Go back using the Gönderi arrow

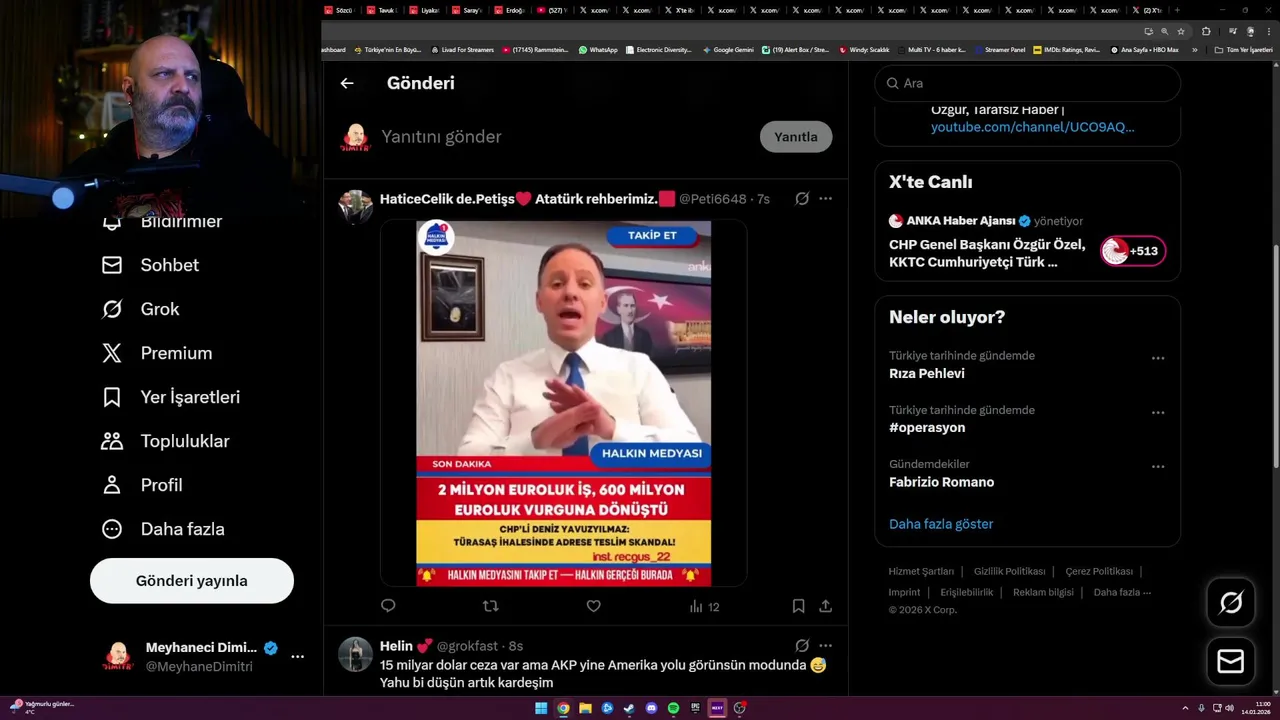pos(347,83)
